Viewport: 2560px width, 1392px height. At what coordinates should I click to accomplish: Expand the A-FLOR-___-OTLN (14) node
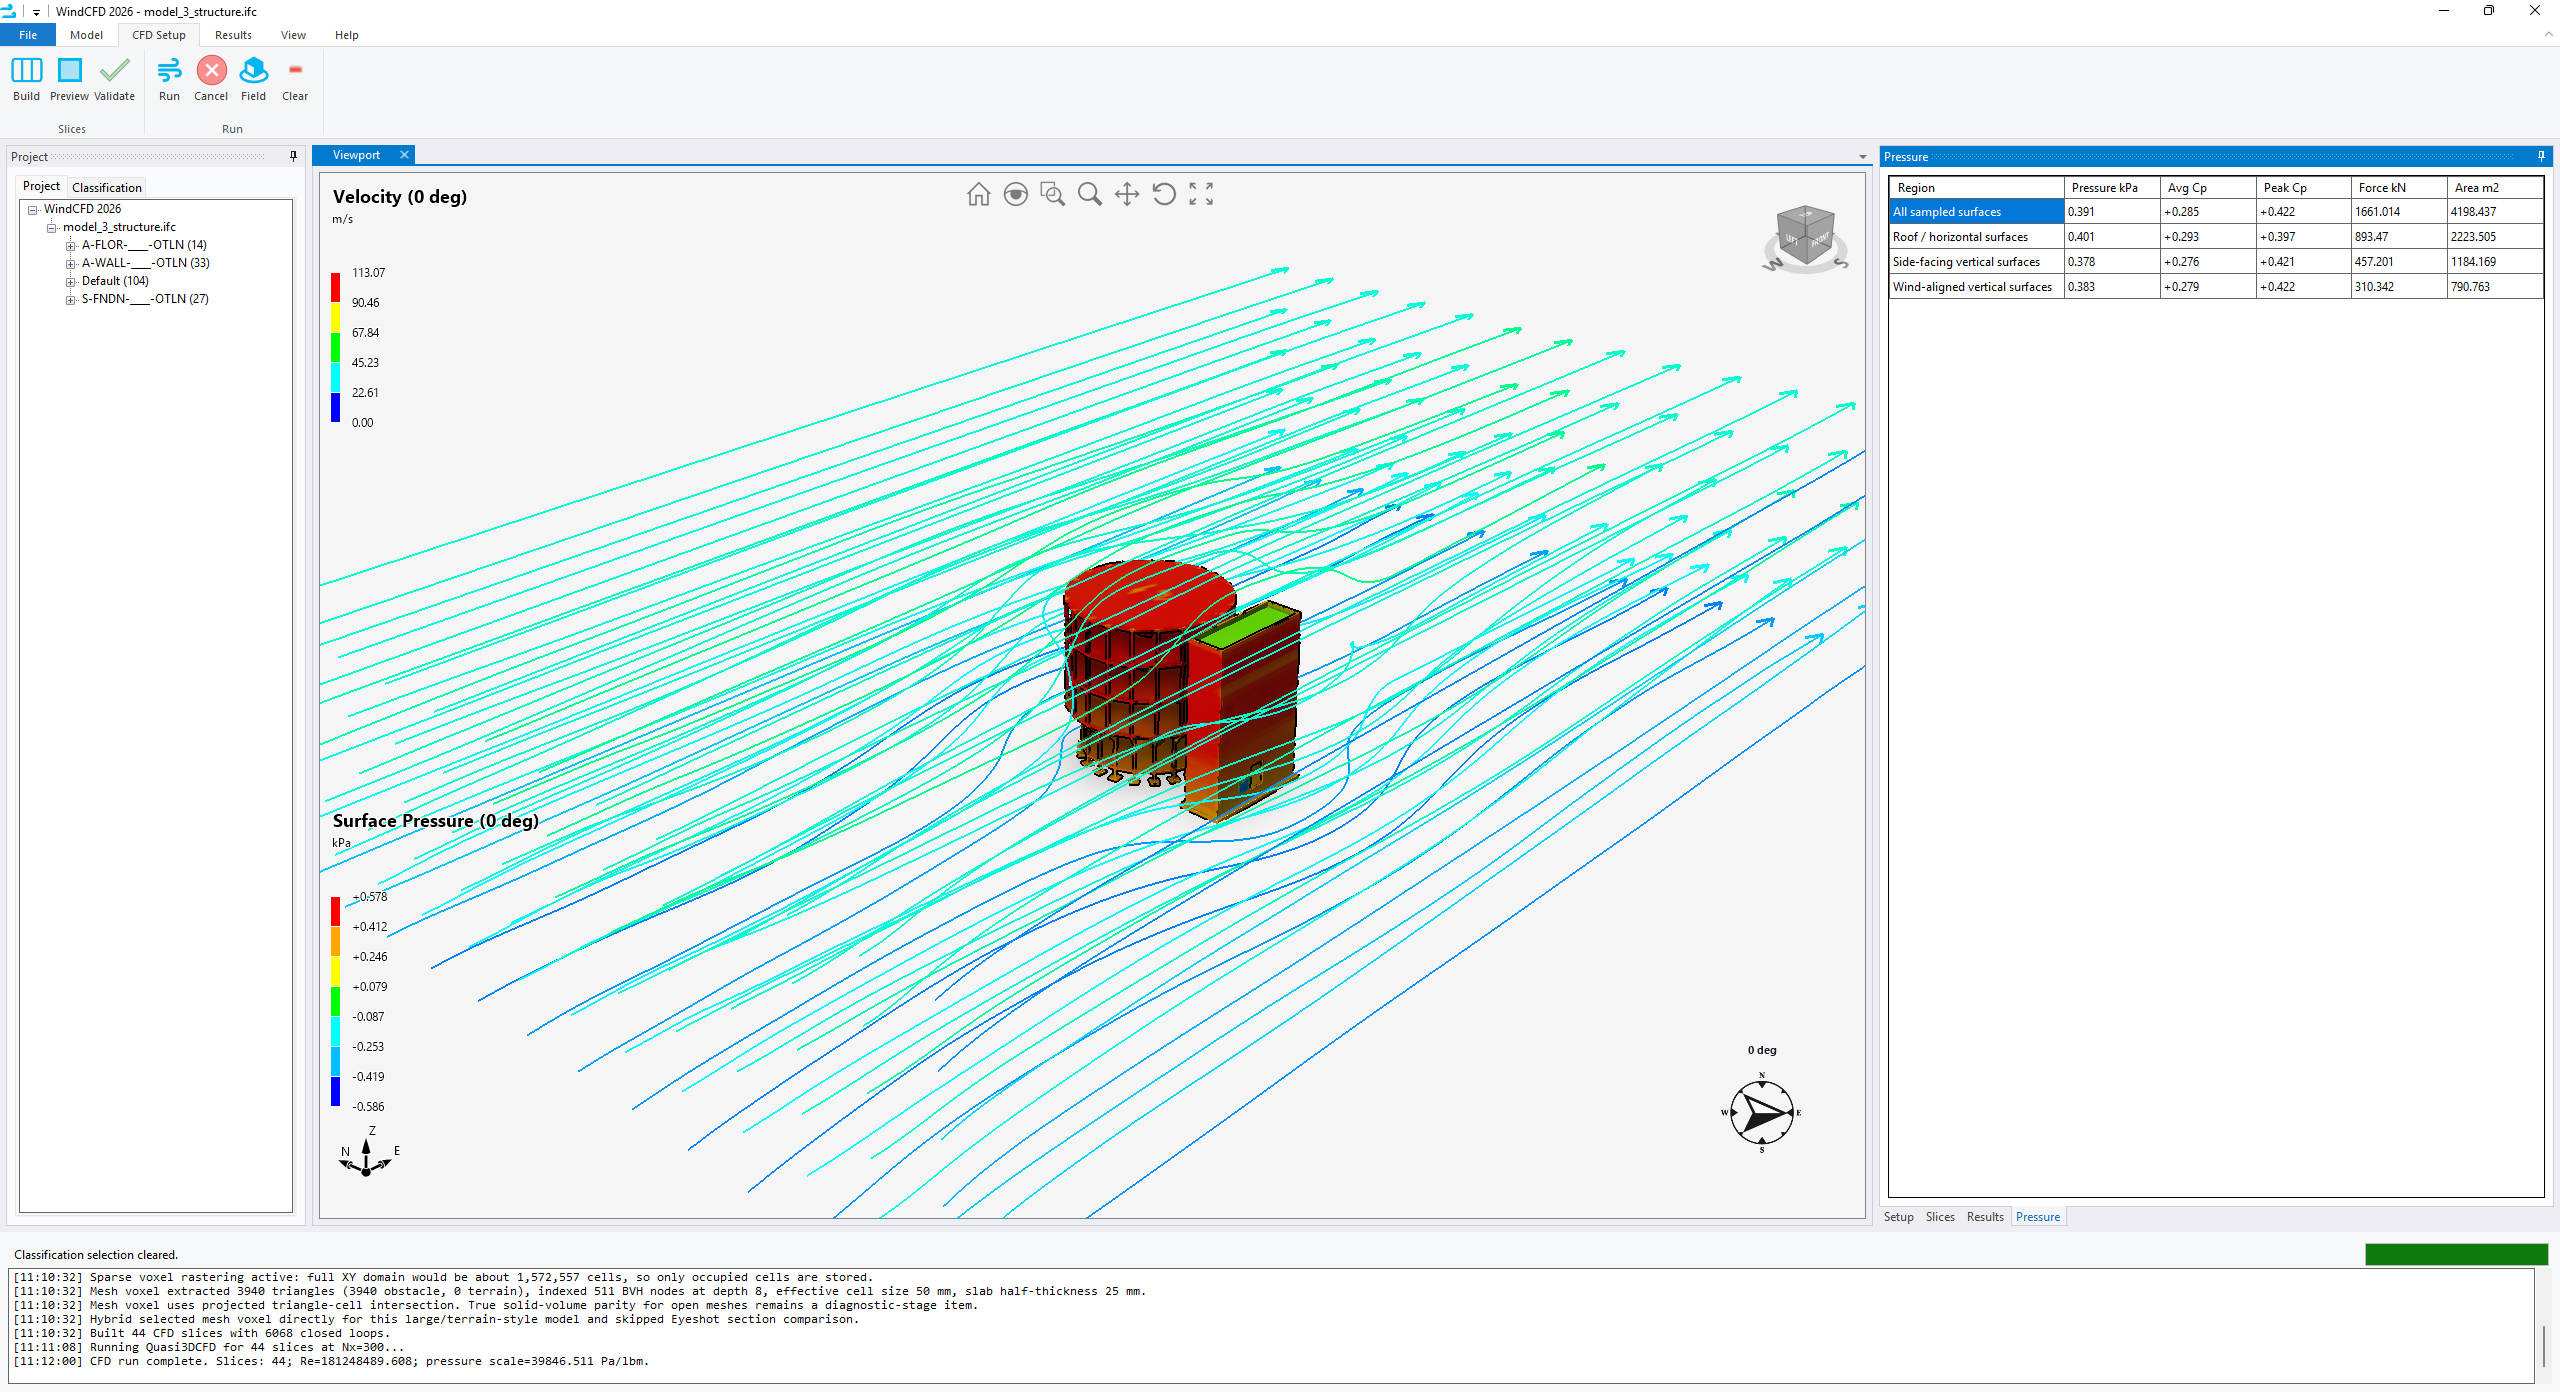point(70,245)
